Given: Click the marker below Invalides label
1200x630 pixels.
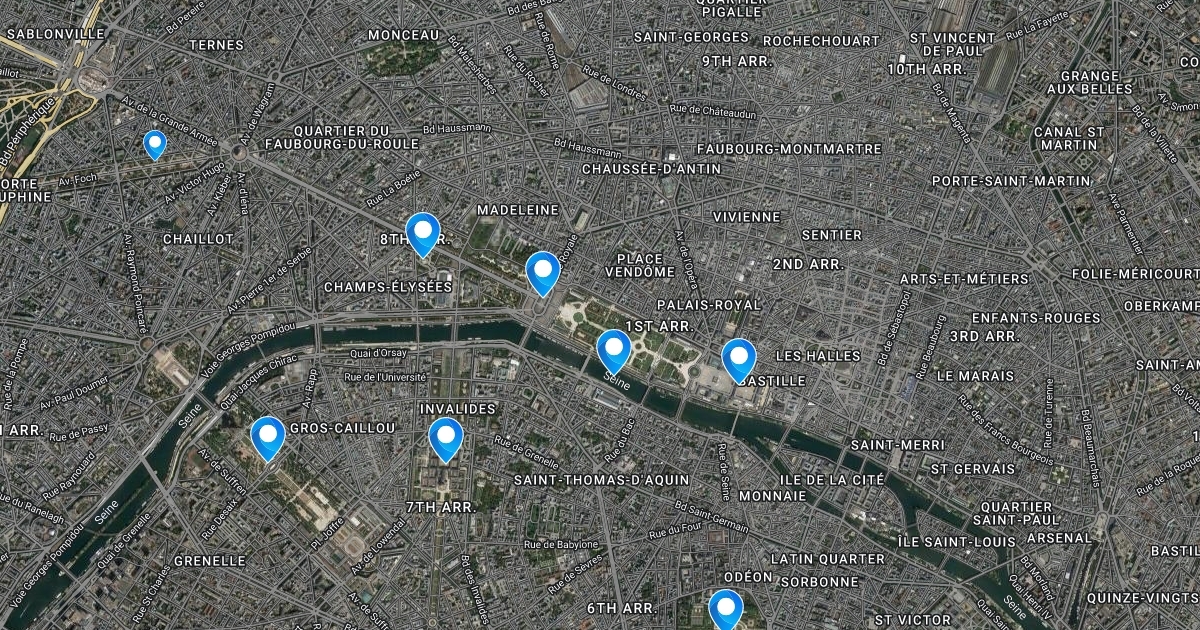Looking at the screenshot, I should [x=445, y=441].
